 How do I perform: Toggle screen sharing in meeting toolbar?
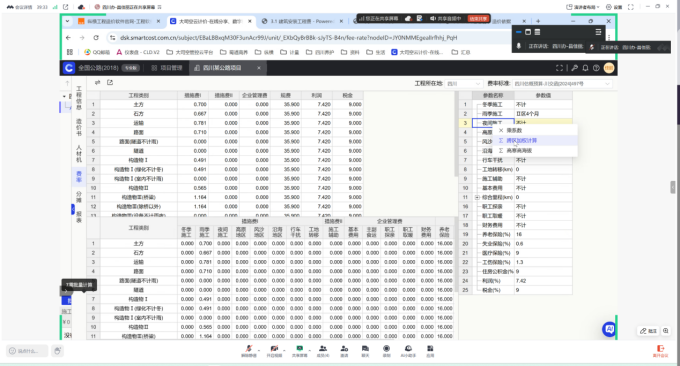point(299,351)
